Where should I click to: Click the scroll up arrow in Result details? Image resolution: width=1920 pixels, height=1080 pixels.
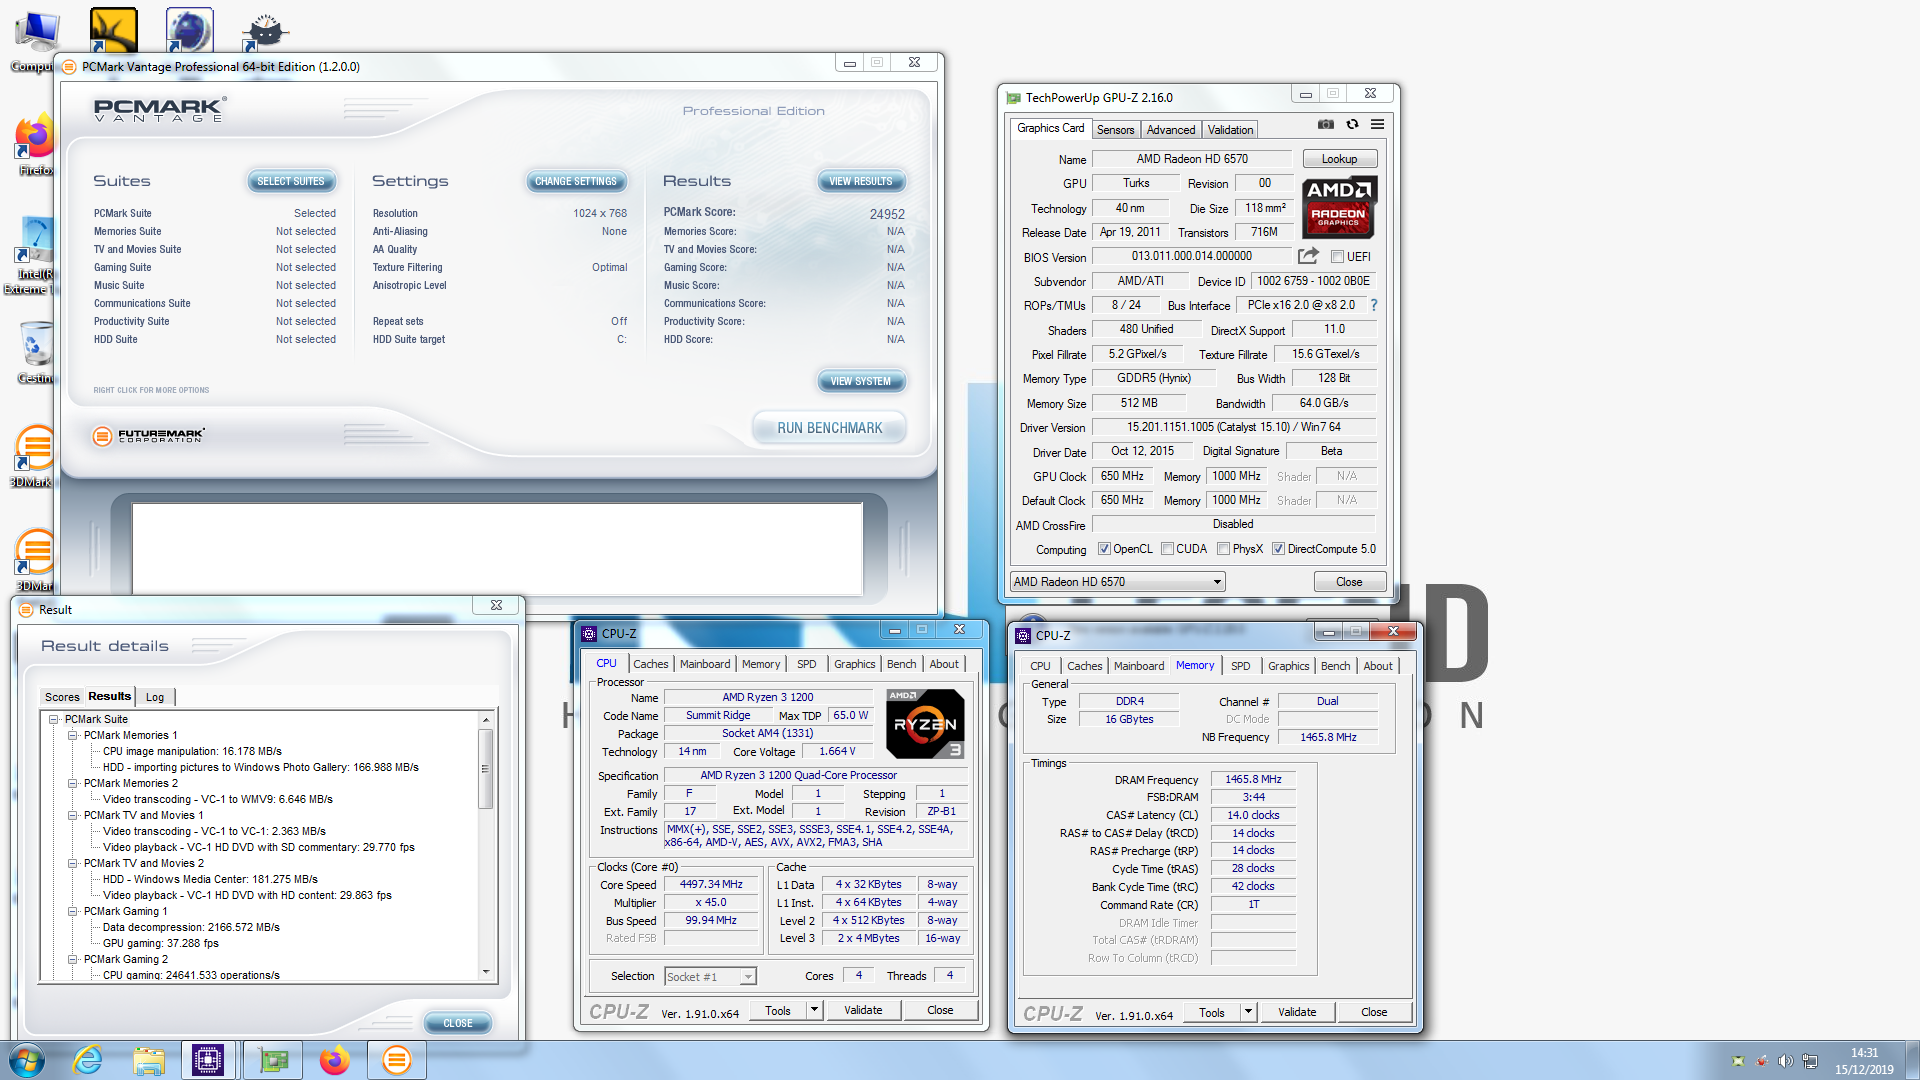(486, 719)
